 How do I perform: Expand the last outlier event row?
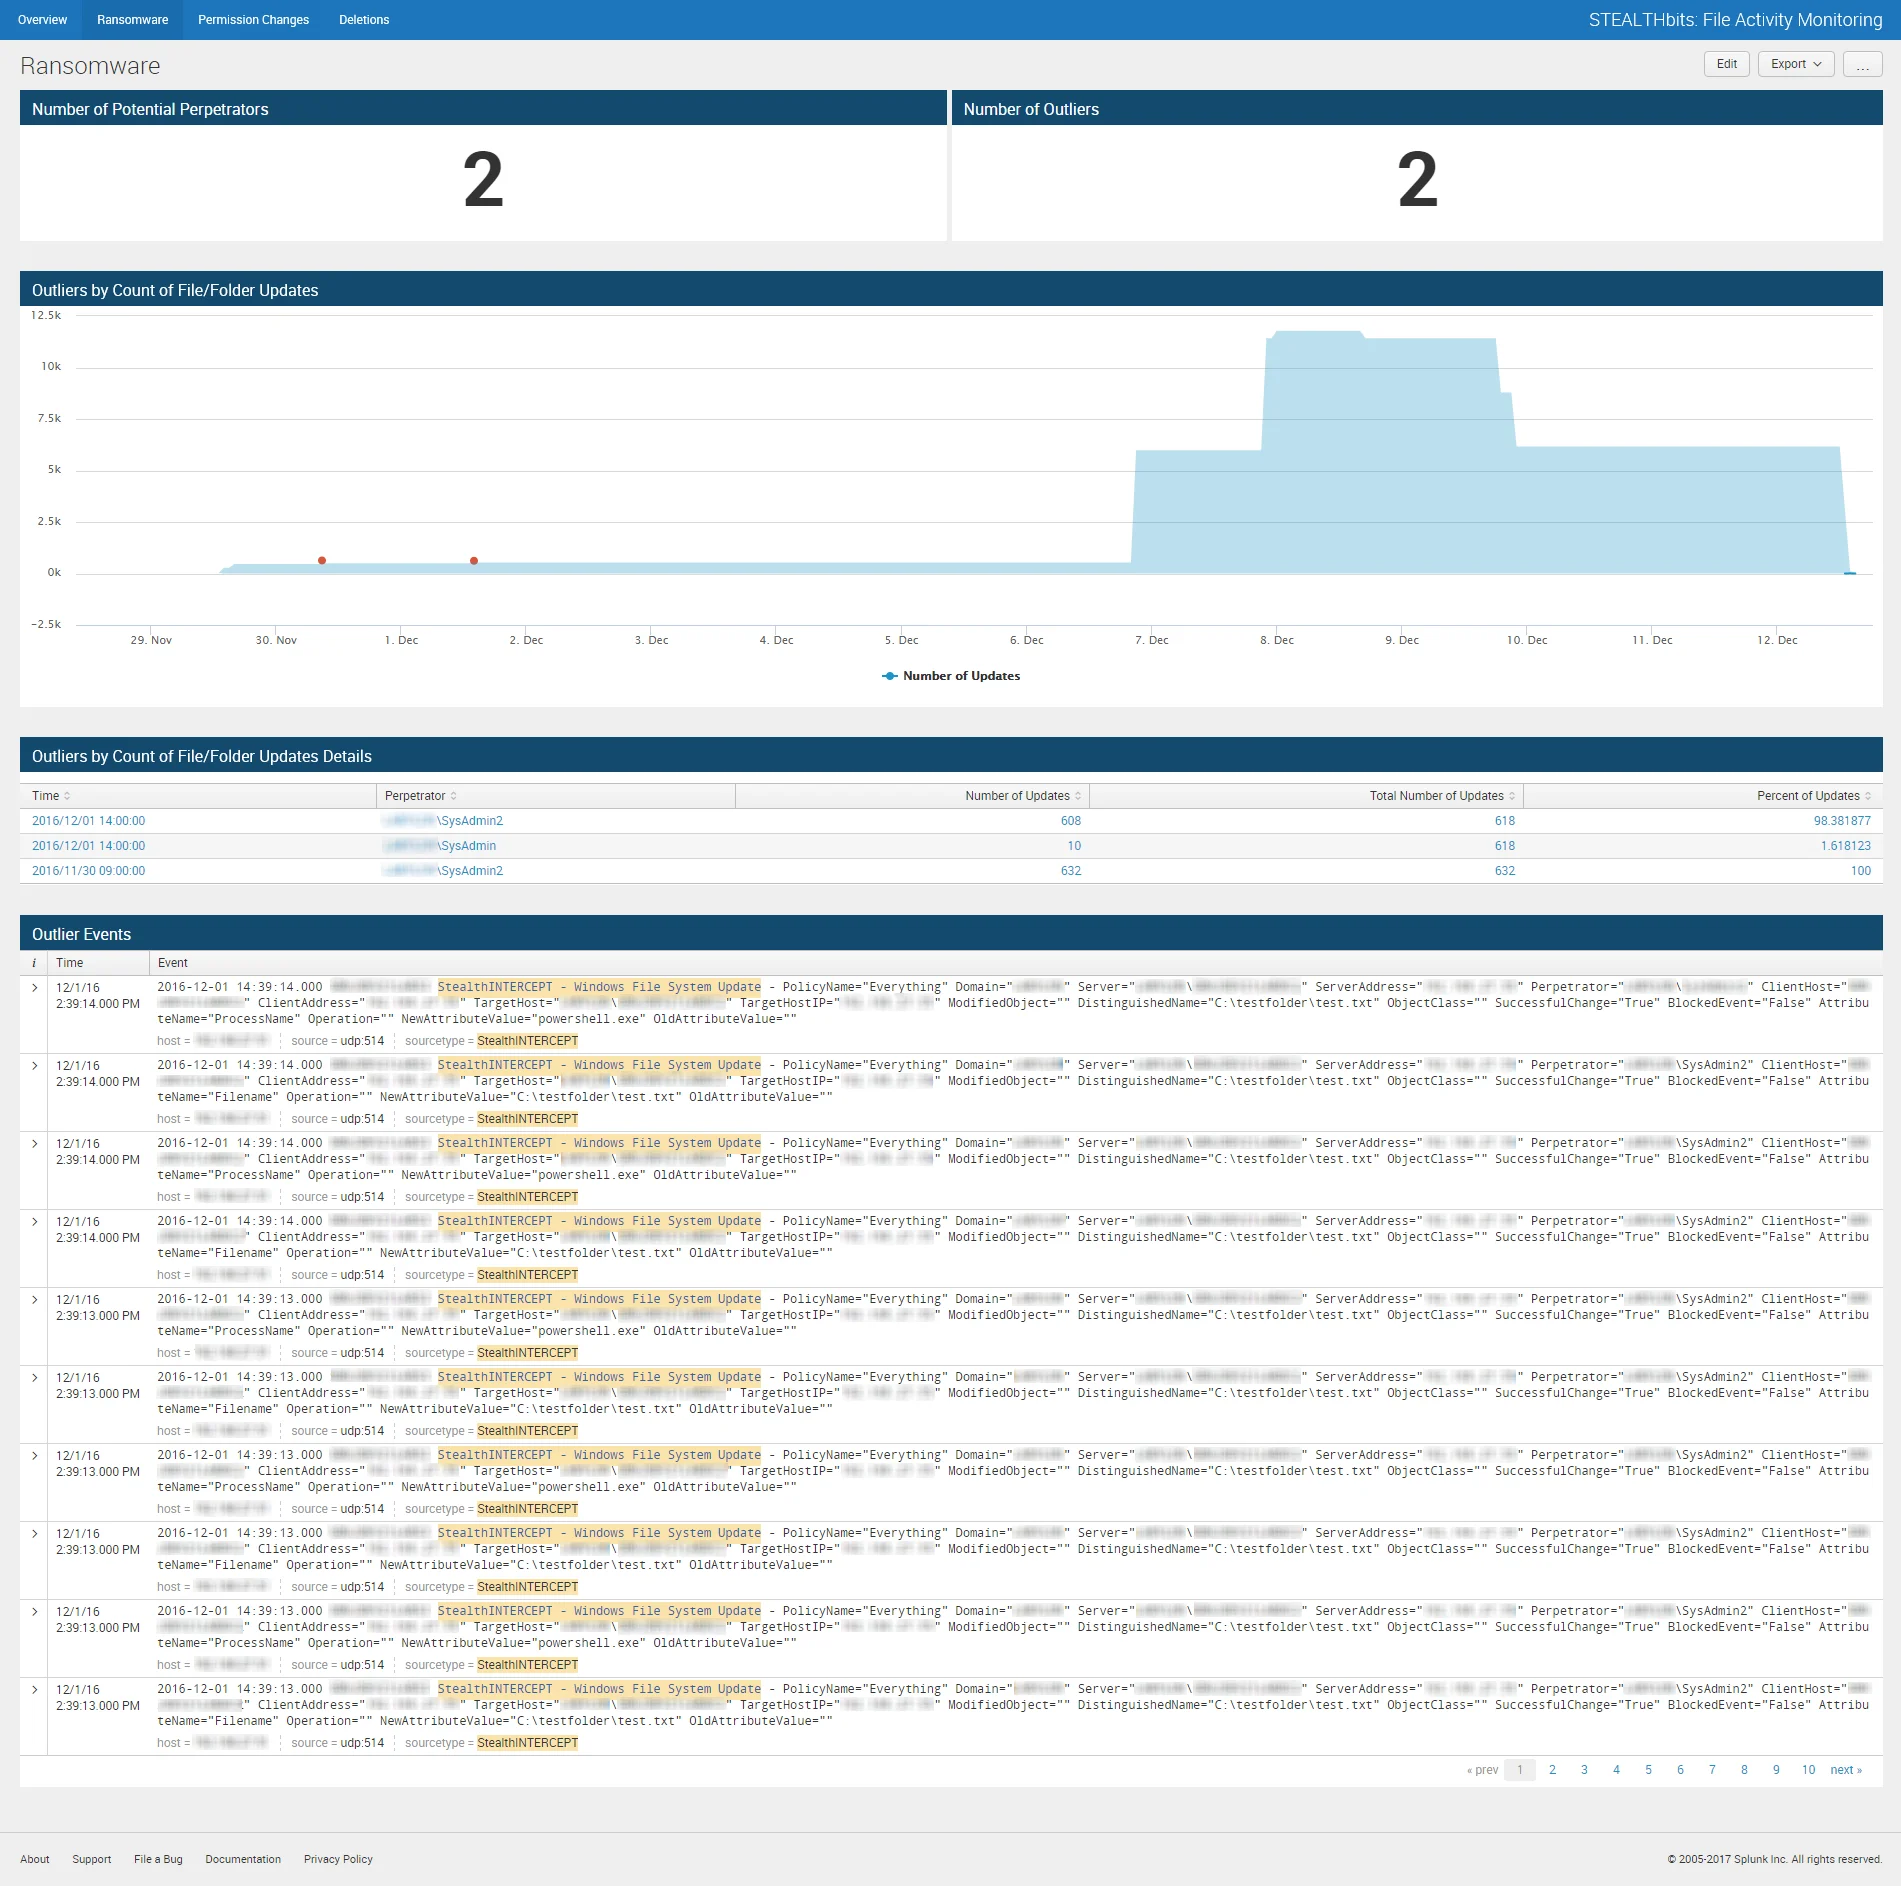point(34,1690)
